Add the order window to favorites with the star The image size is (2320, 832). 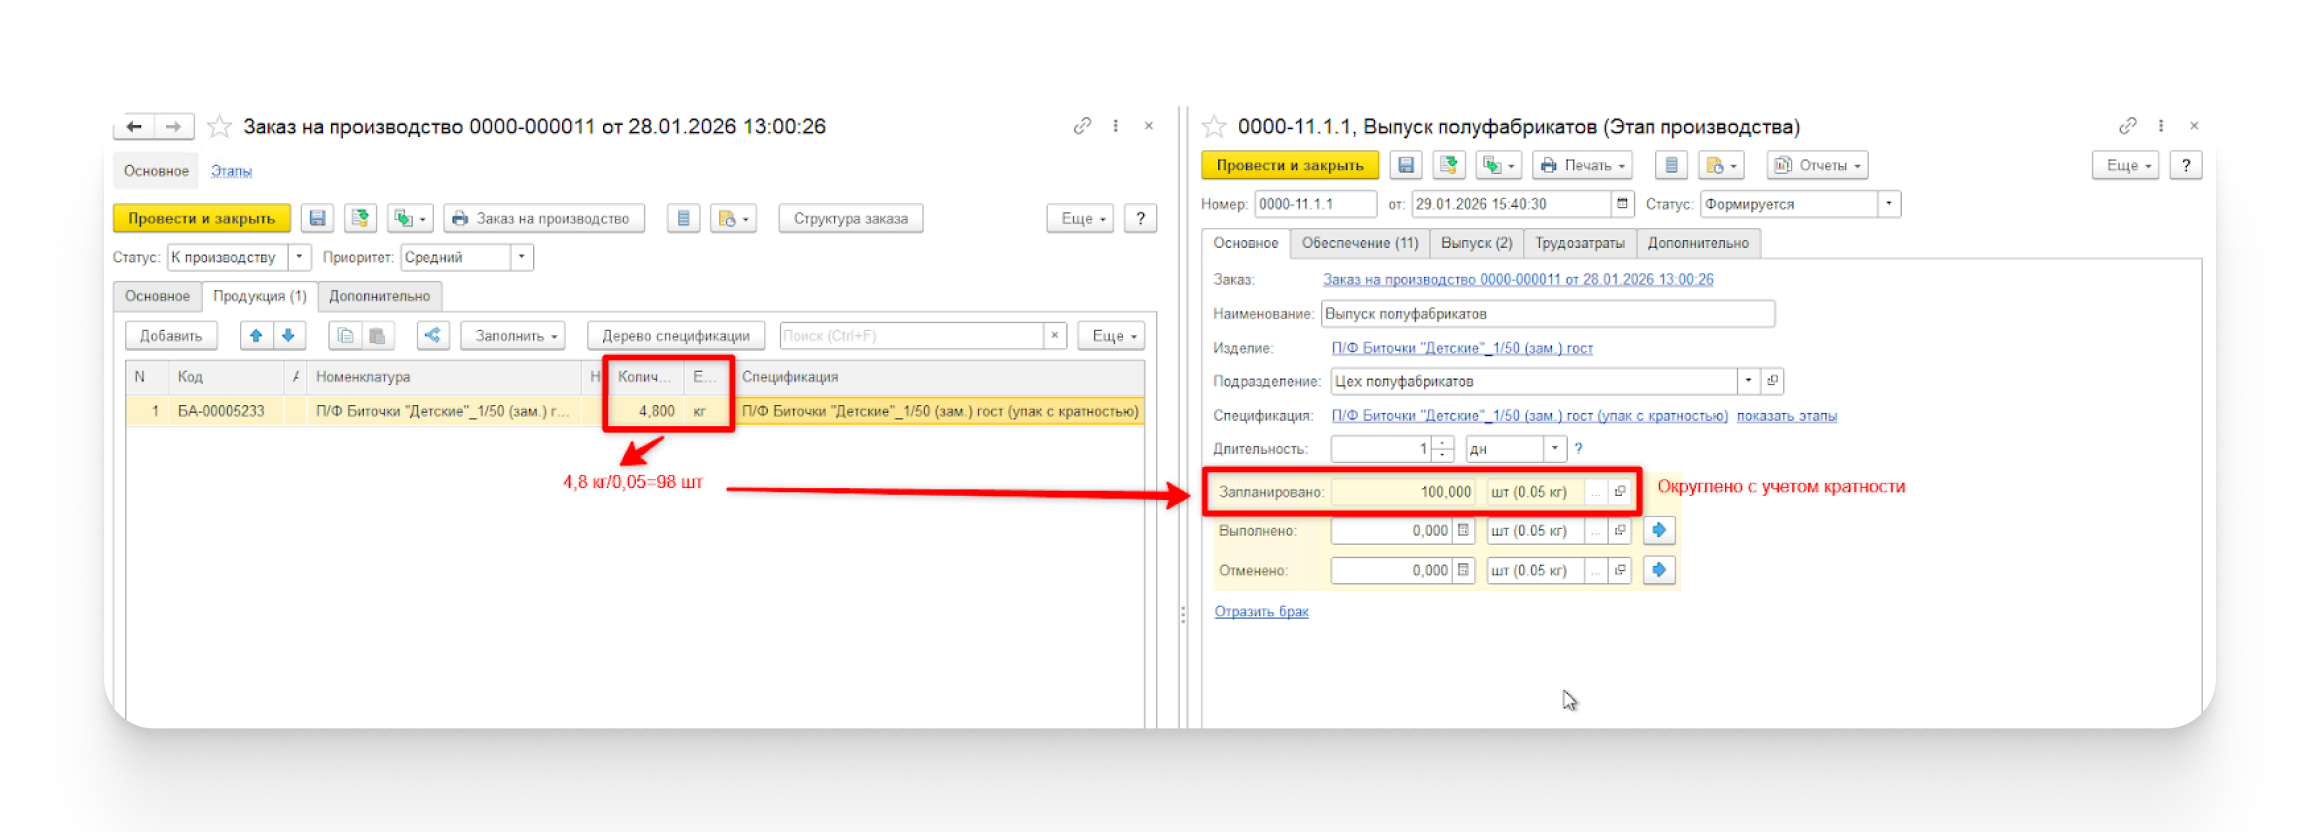click(219, 127)
